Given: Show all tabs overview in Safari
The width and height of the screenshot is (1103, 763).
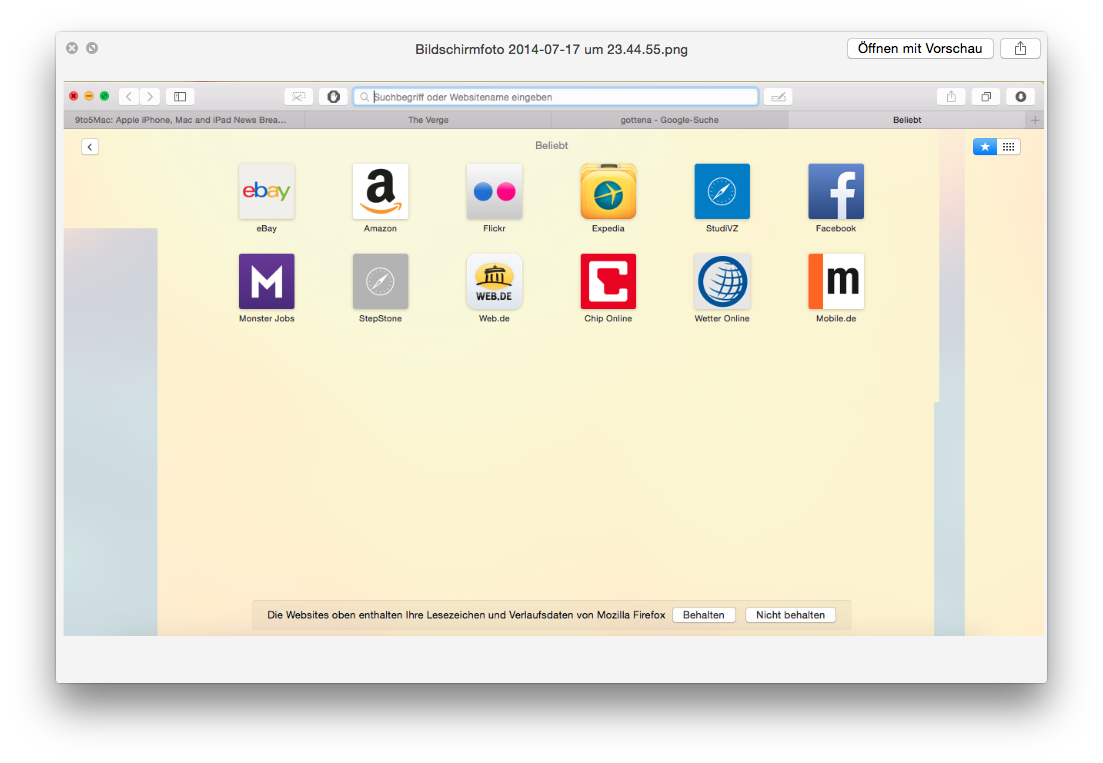Looking at the screenshot, I should click(x=986, y=96).
